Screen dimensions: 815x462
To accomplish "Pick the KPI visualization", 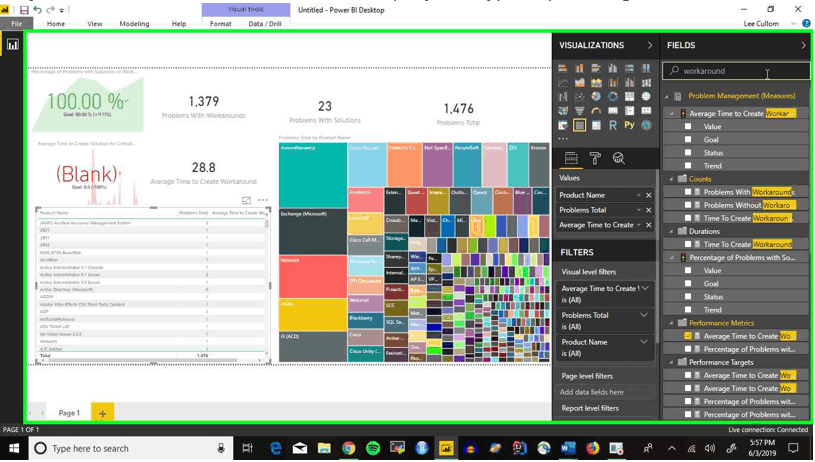I will point(646,110).
